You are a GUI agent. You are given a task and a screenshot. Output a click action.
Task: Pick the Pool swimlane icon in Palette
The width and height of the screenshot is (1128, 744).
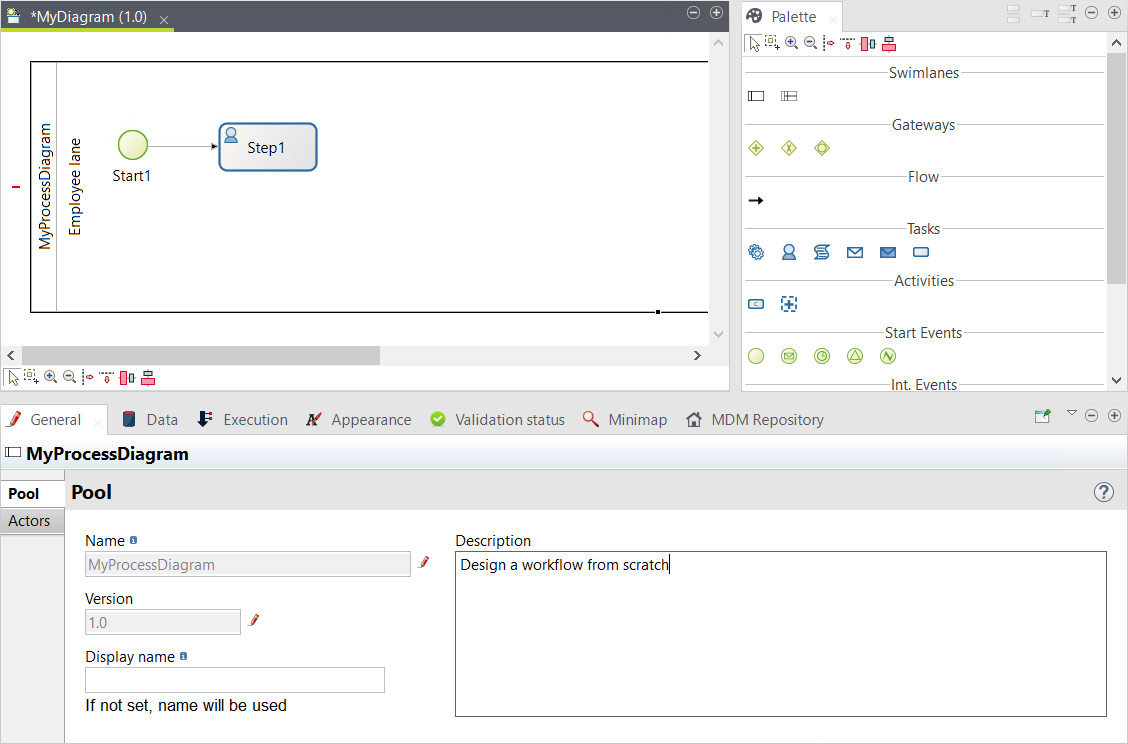[756, 96]
